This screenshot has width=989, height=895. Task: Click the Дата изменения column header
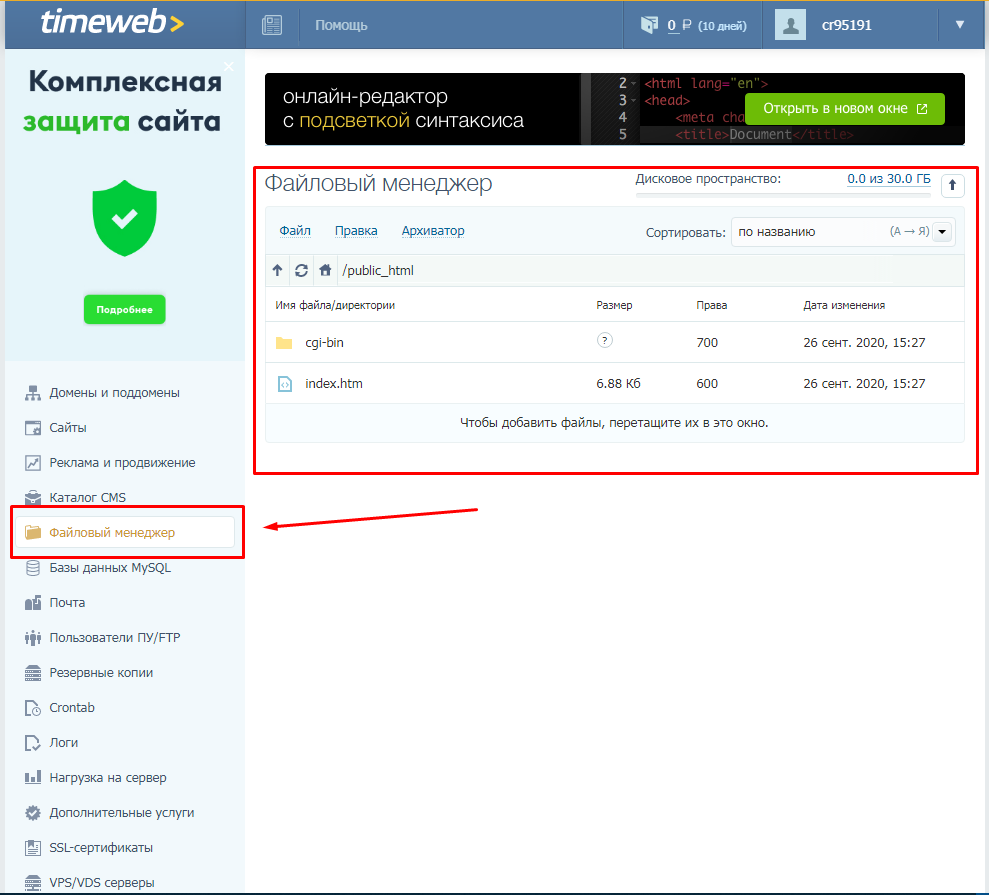click(844, 305)
